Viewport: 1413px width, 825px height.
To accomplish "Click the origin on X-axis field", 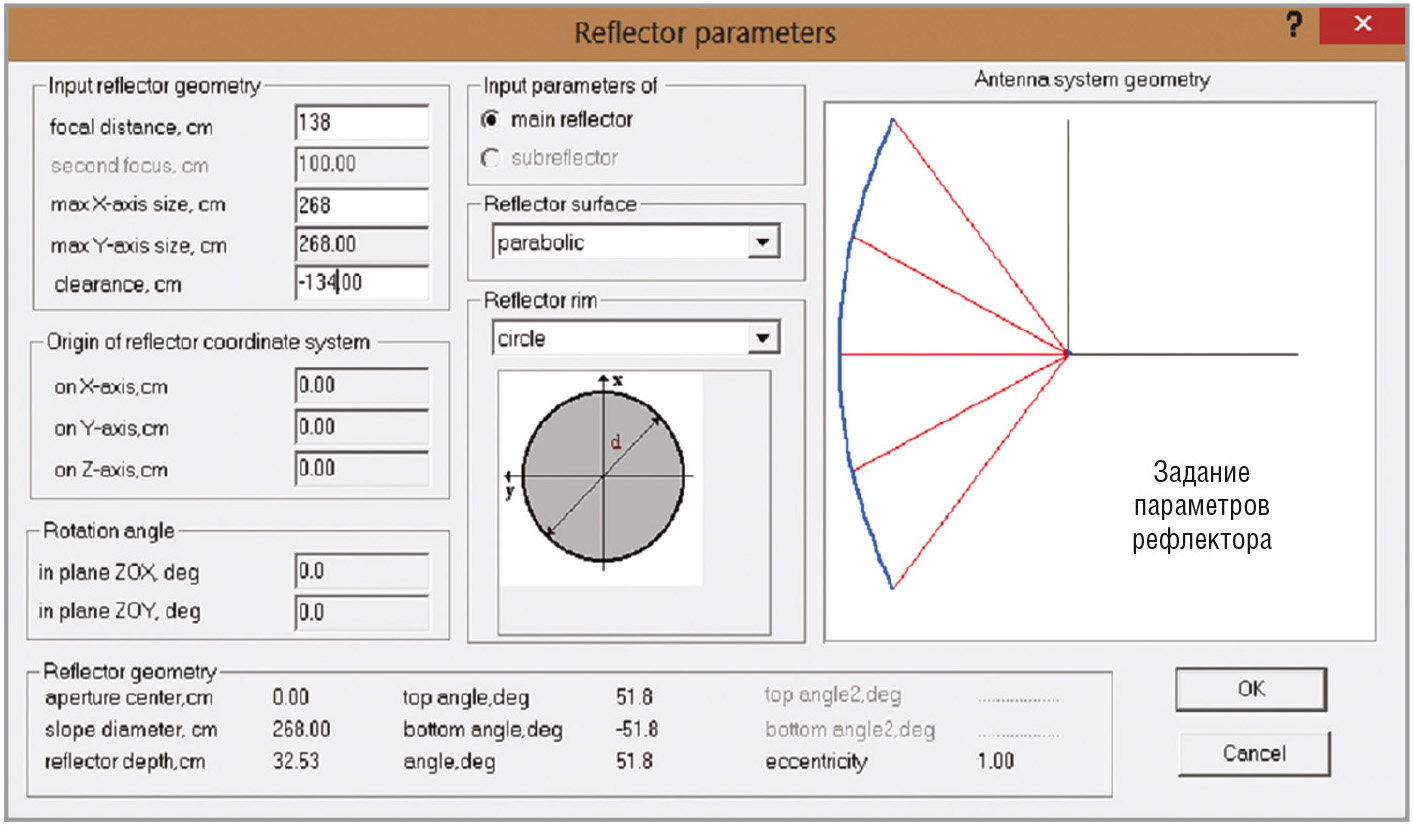I will click(362, 385).
